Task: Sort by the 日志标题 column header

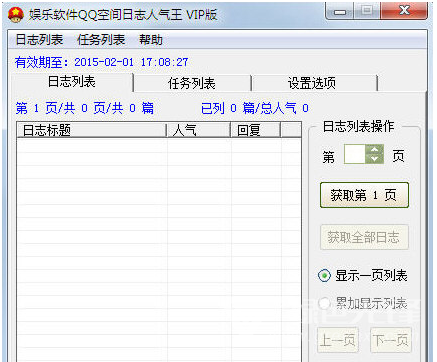Action: [x=91, y=130]
